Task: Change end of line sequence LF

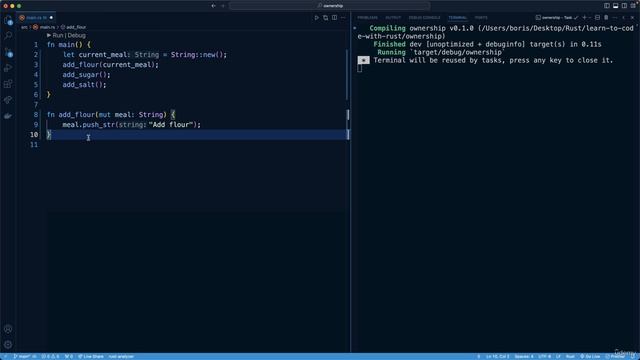Action: point(558,356)
